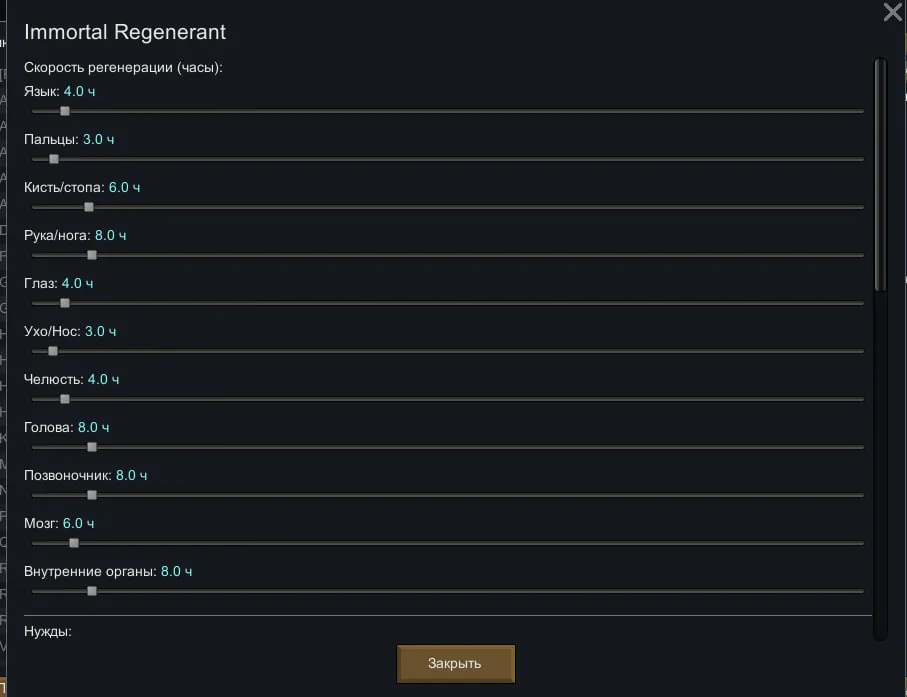Click the Язык slider handle
907x697 pixels.
[65, 111]
